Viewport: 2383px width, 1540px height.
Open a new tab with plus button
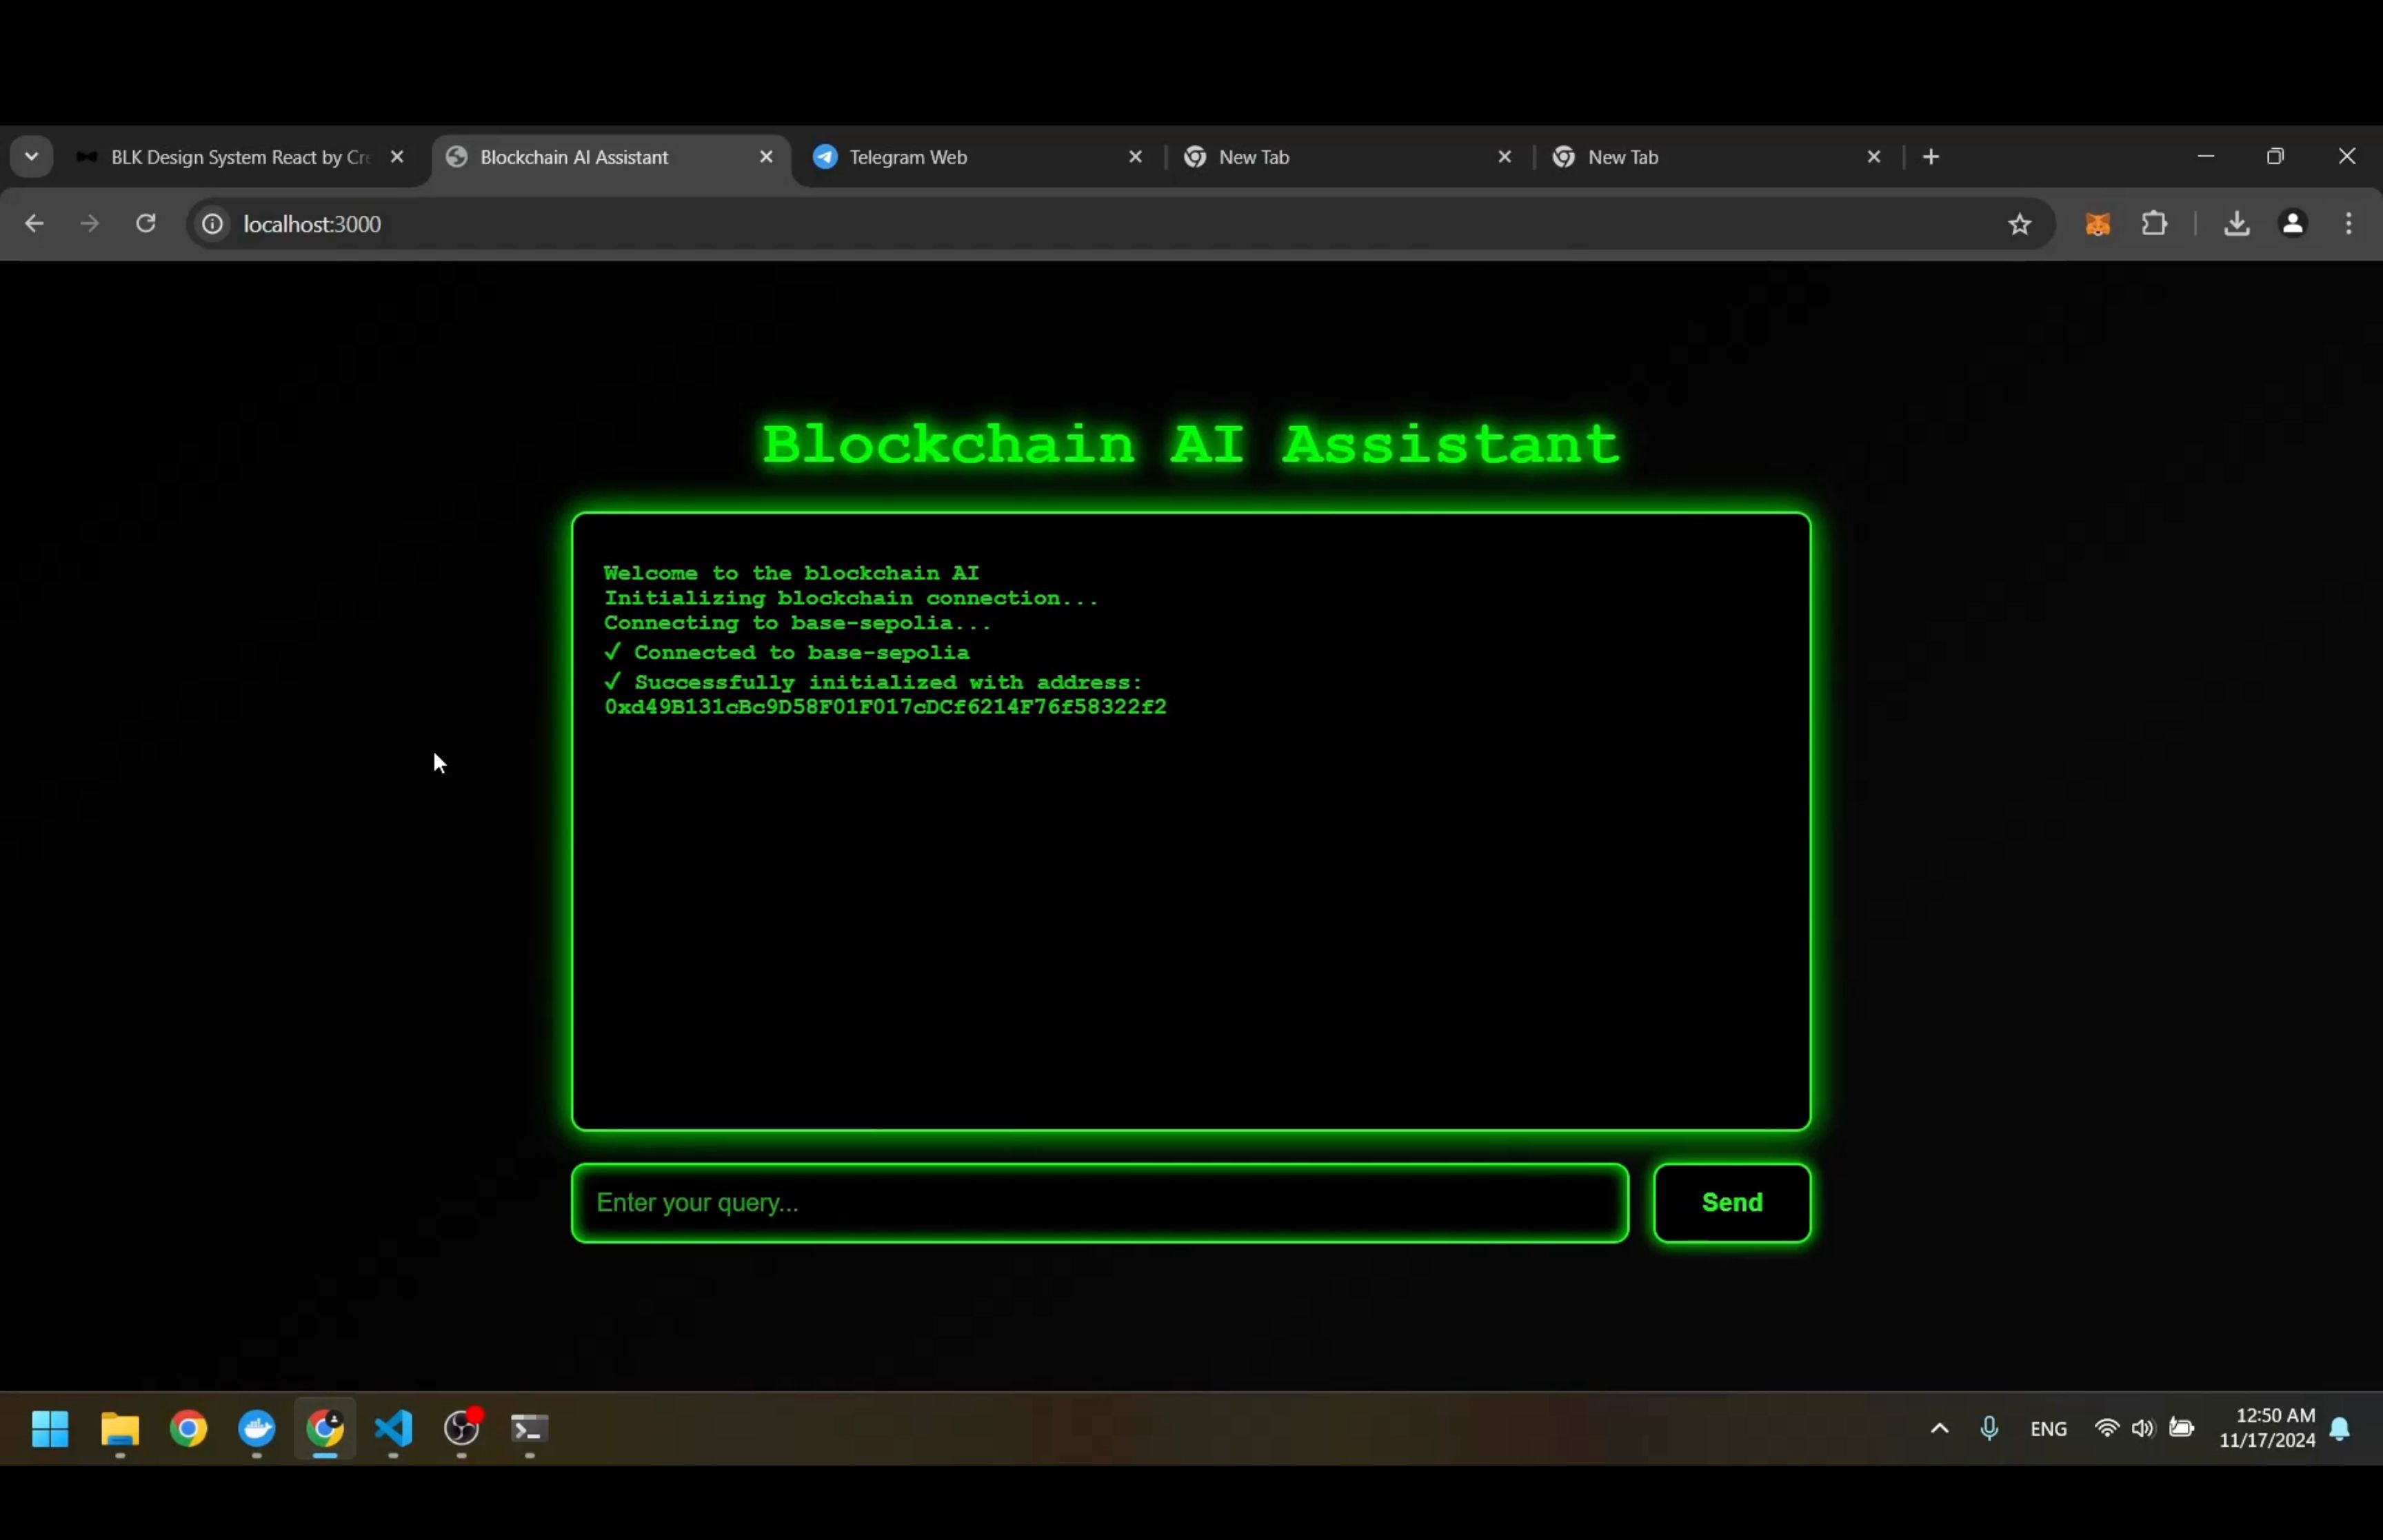point(1931,157)
